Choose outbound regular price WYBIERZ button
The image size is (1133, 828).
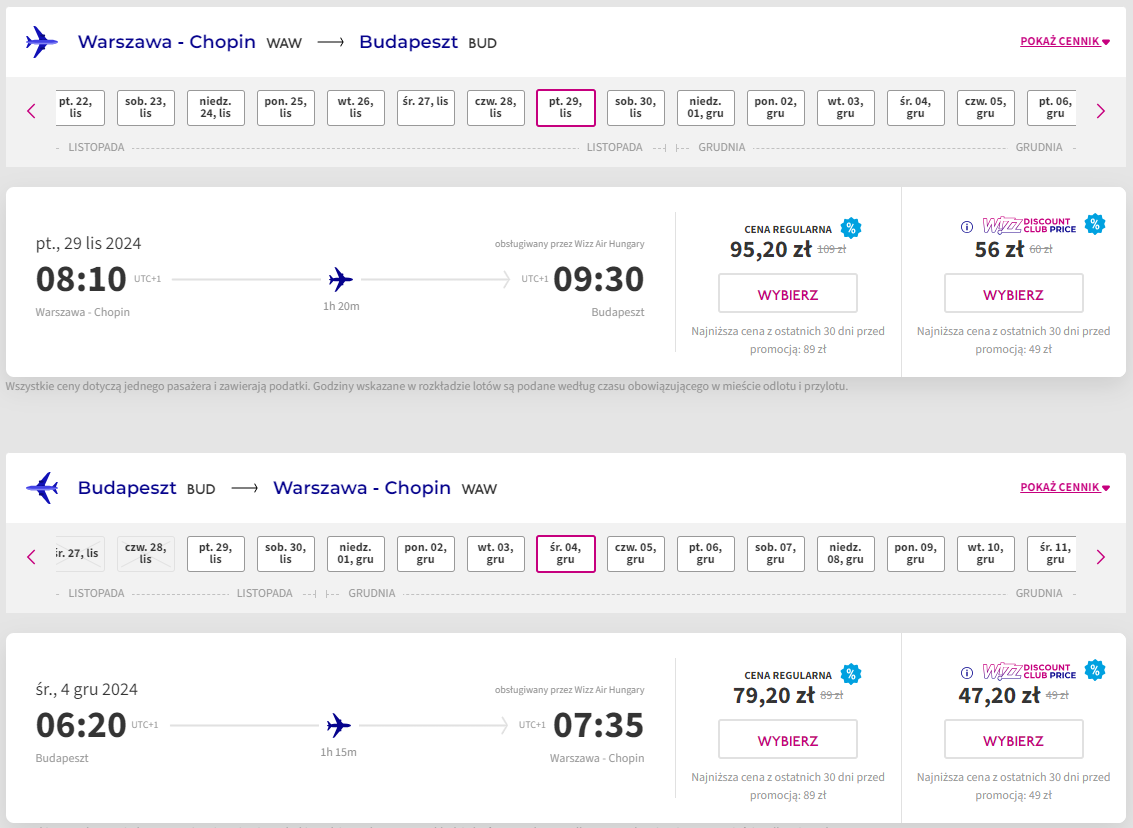788,293
